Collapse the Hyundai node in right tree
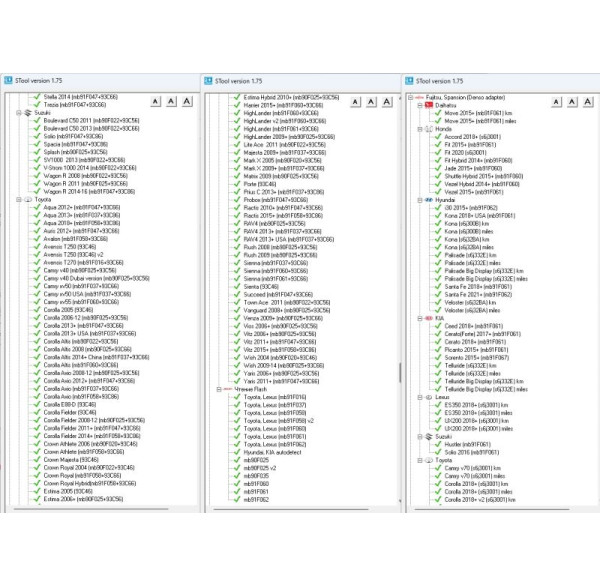The height and width of the screenshot is (587, 600). (x=418, y=200)
